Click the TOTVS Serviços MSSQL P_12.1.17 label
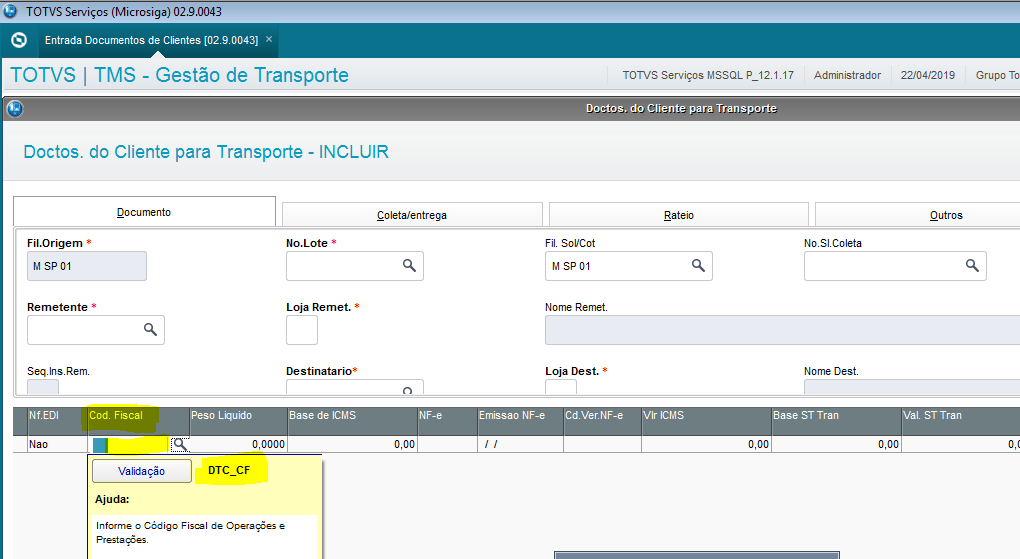Viewport: 1020px width, 559px height. (x=708, y=75)
